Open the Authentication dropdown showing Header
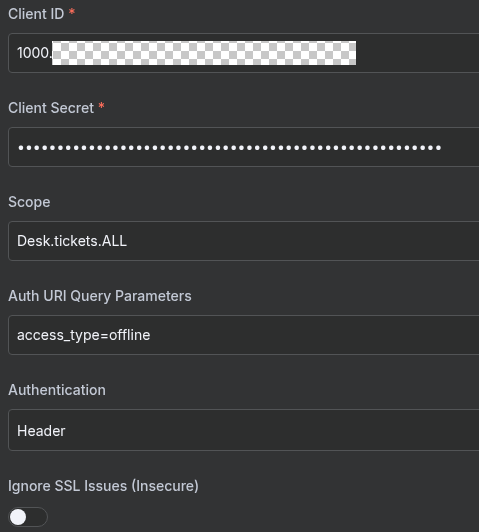The height and width of the screenshot is (532, 479). pyautogui.click(x=244, y=430)
